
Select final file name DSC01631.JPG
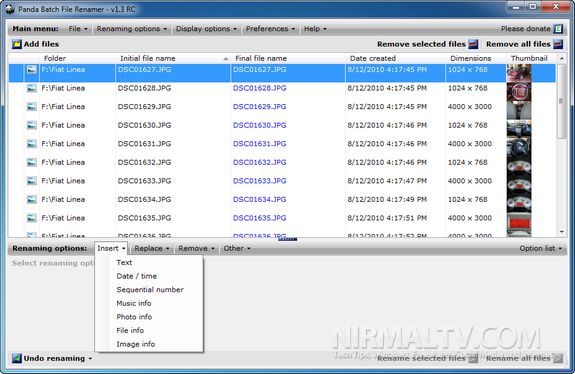[260, 144]
